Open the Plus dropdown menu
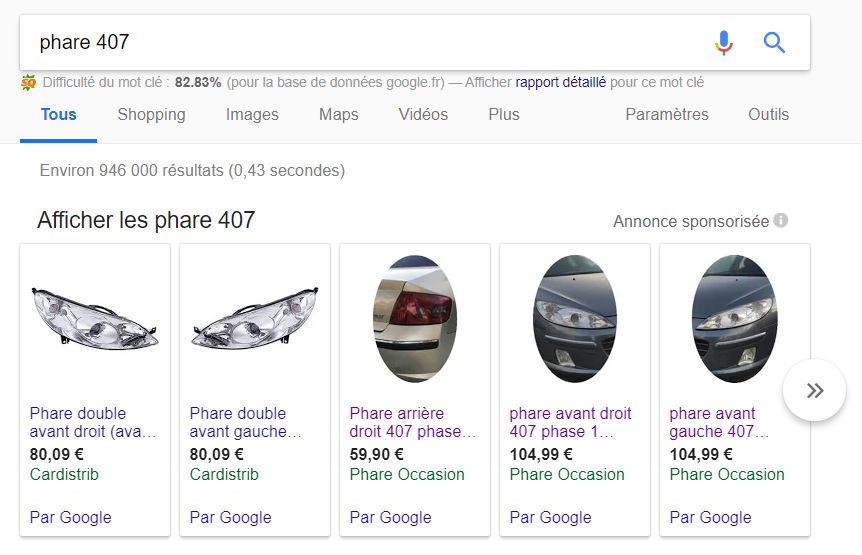 coord(504,114)
